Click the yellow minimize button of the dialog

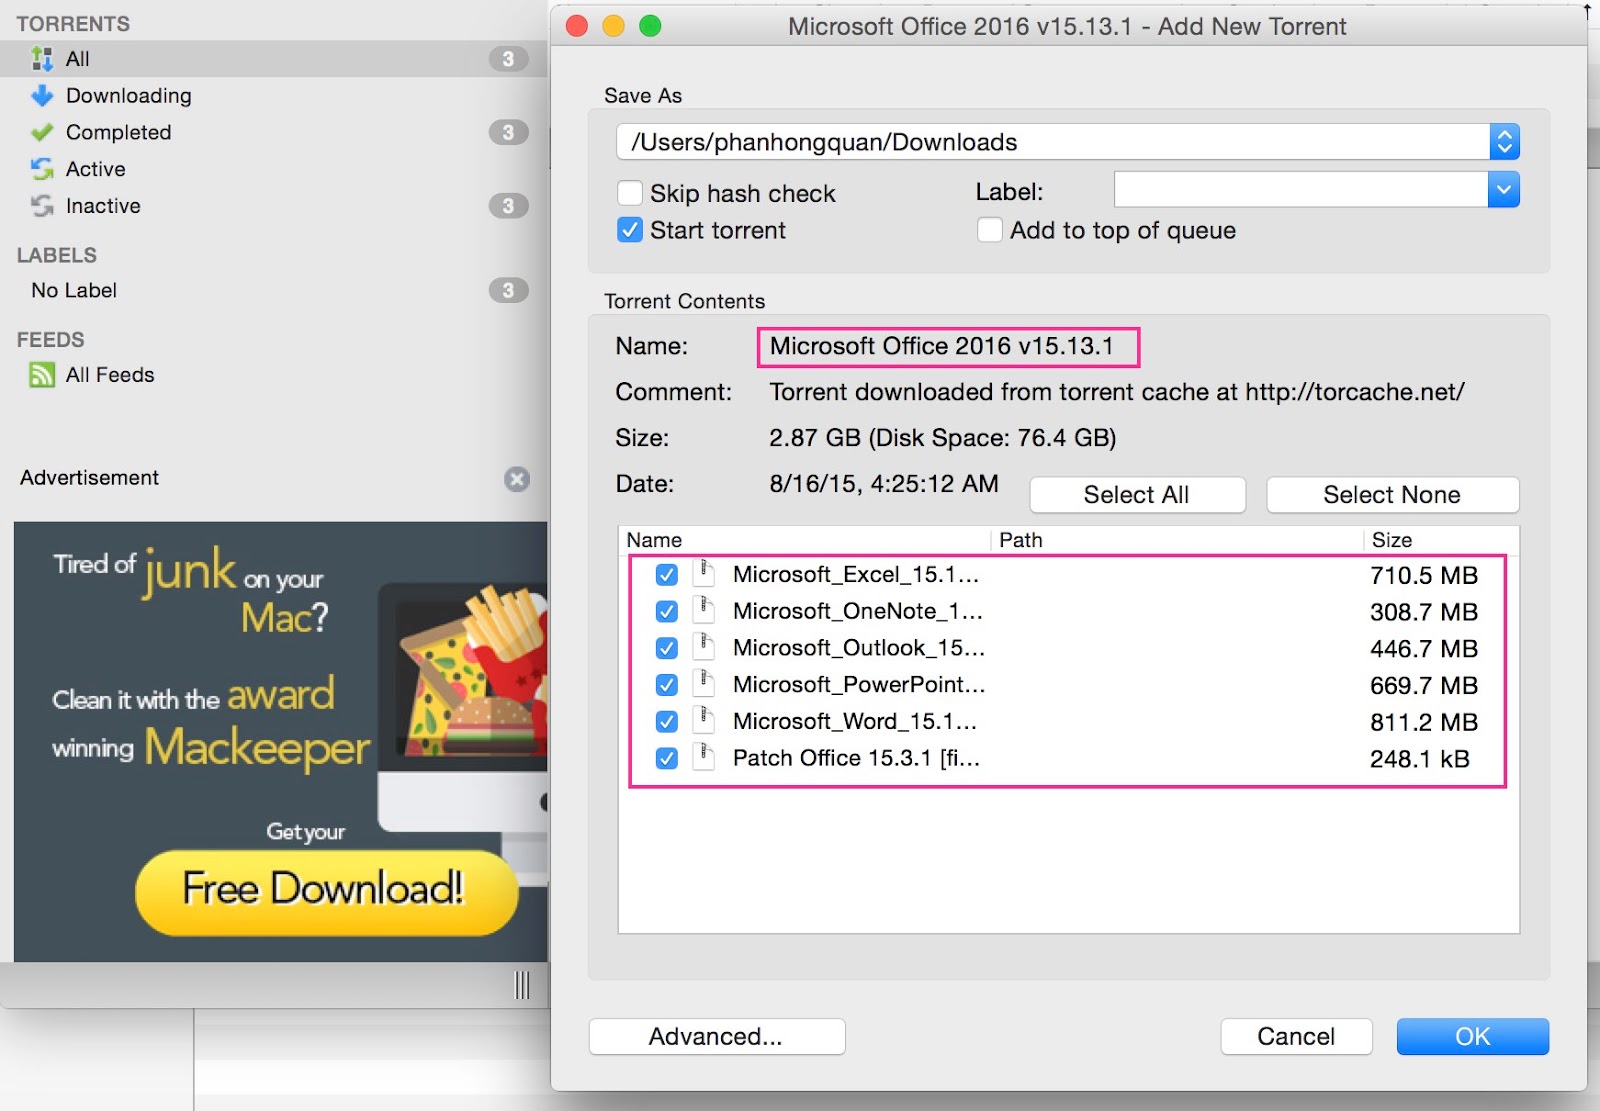614,26
